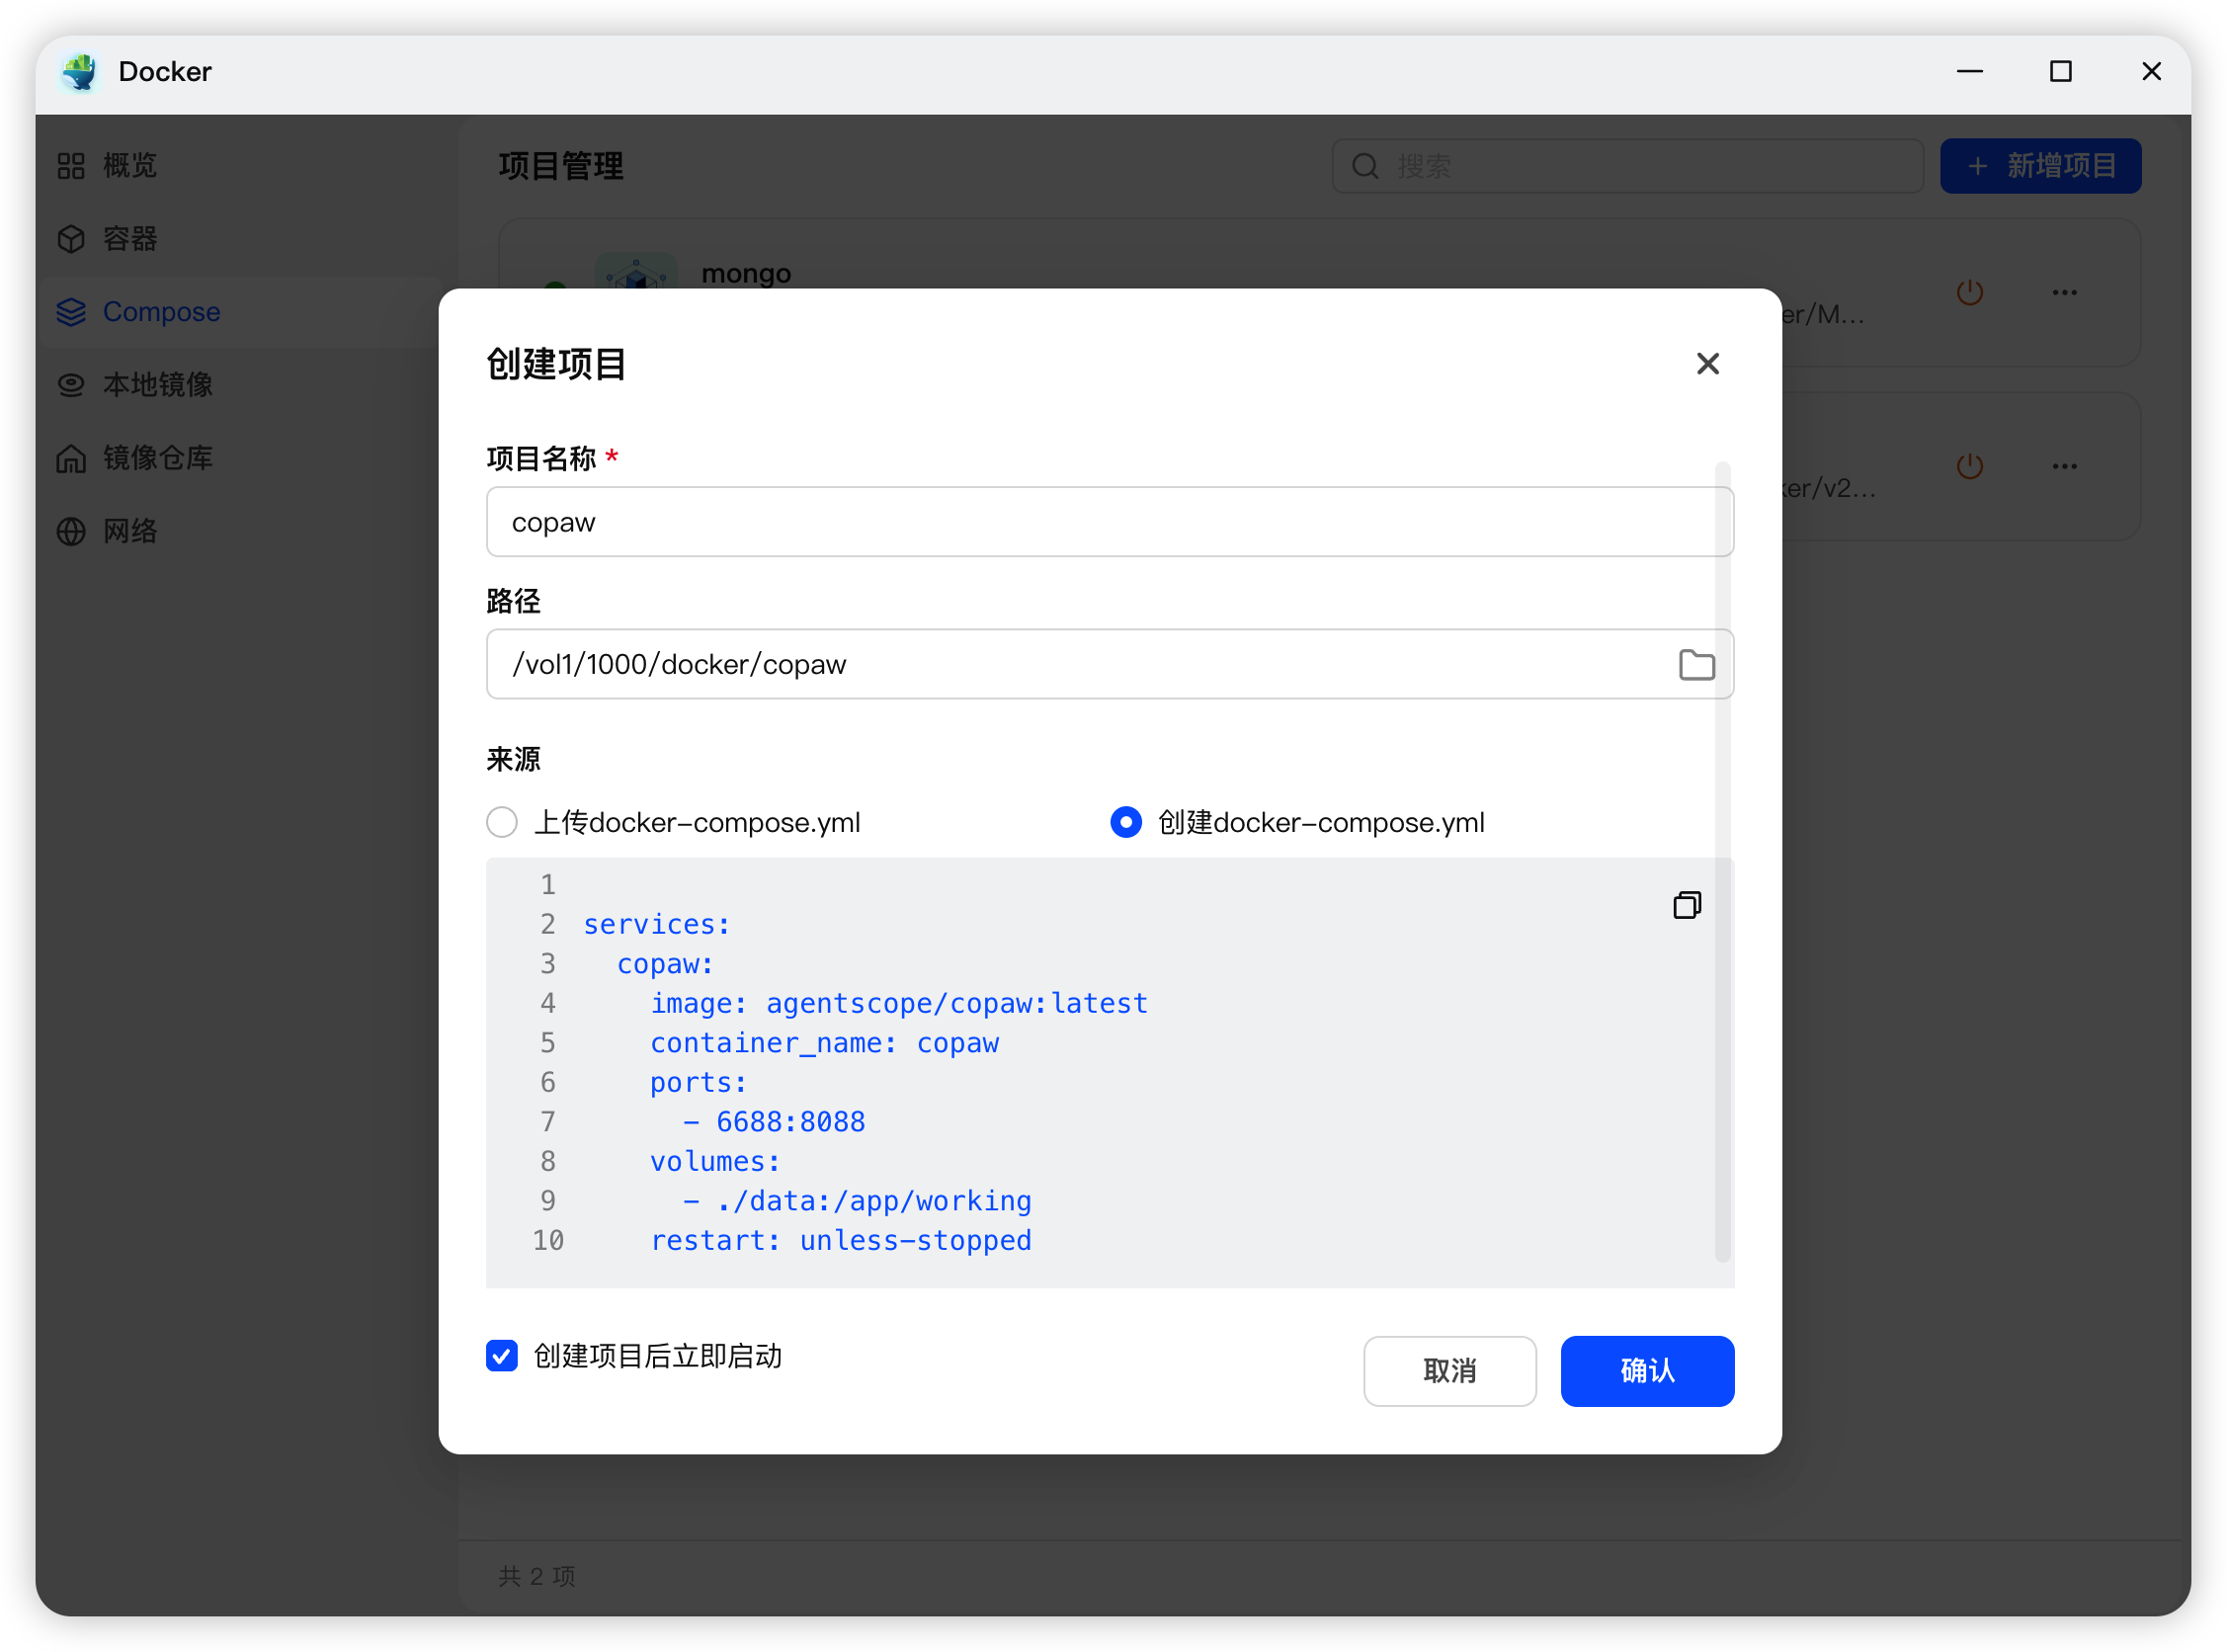
Task: Click the Docker app logo icon
Action: 80,72
